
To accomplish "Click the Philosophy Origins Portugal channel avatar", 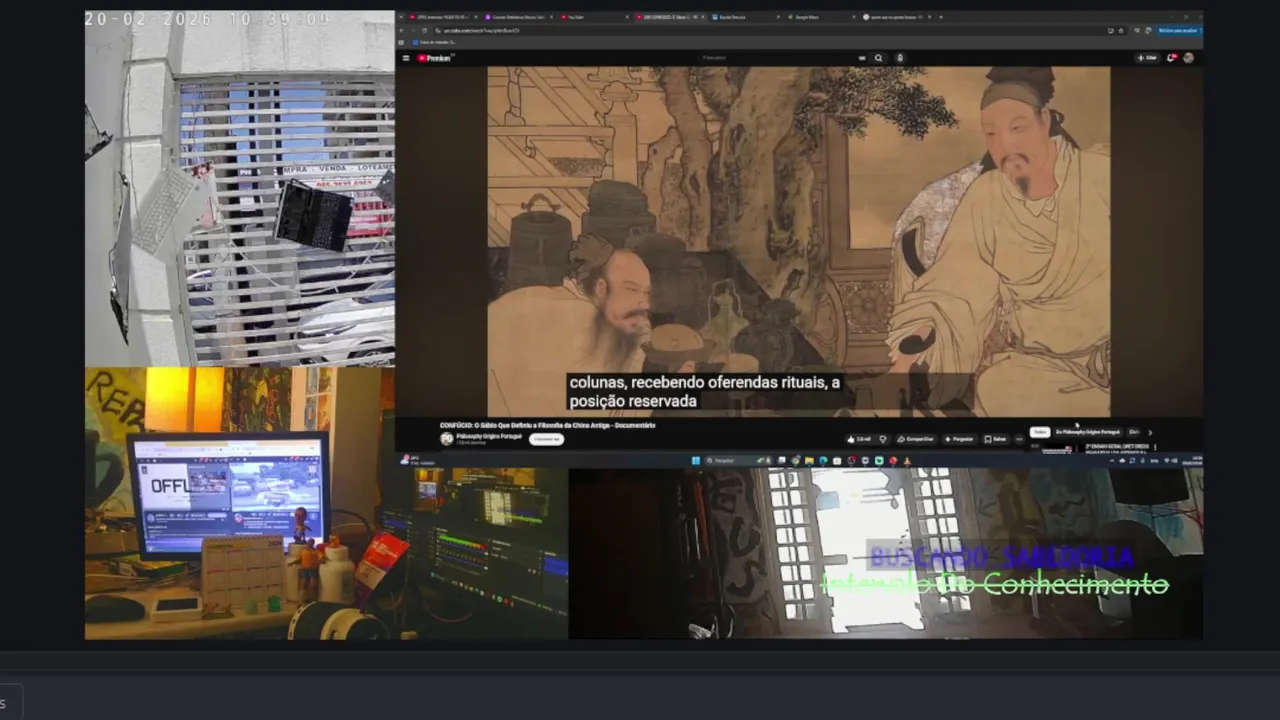I will tap(447, 439).
